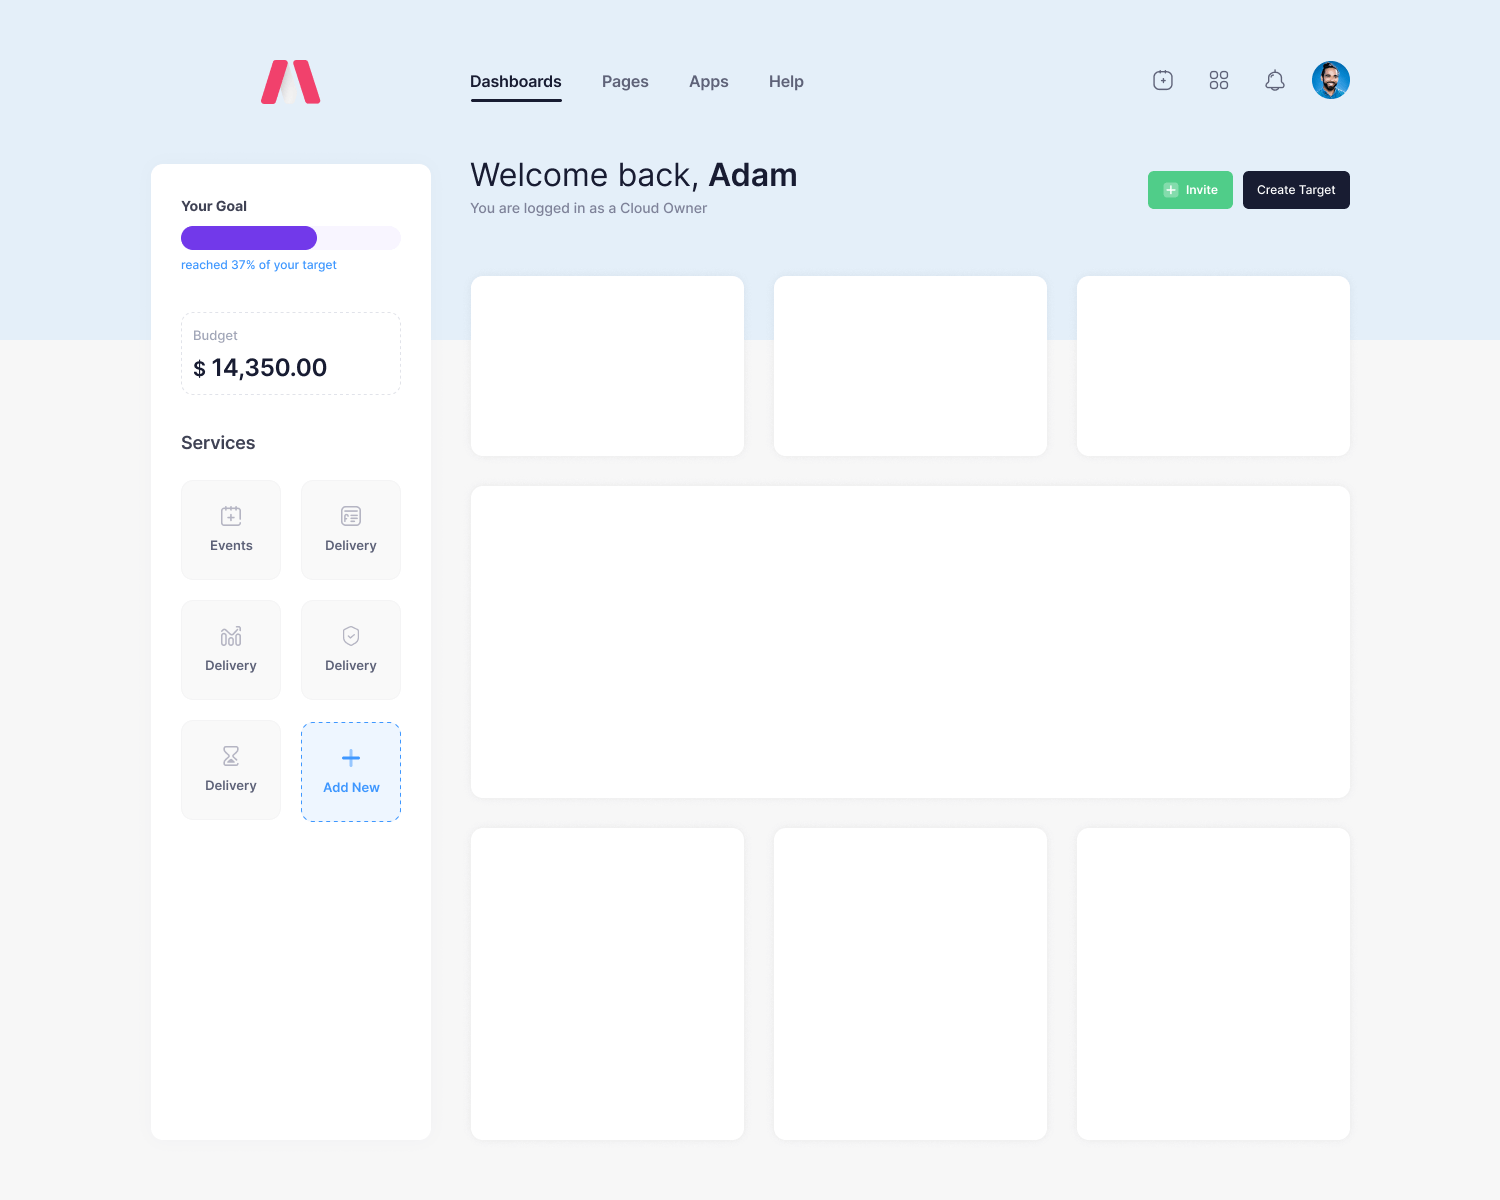
Task: Open the Apps menu
Action: tap(708, 82)
